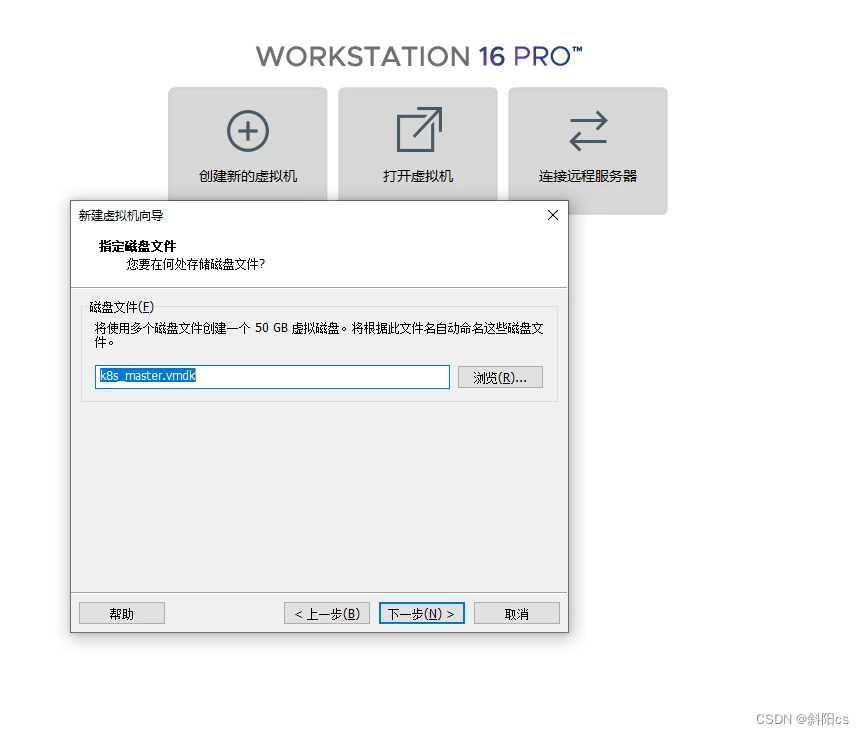Proceed with the 下一步(N) button
This screenshot has height=735, width=864.
coord(421,613)
